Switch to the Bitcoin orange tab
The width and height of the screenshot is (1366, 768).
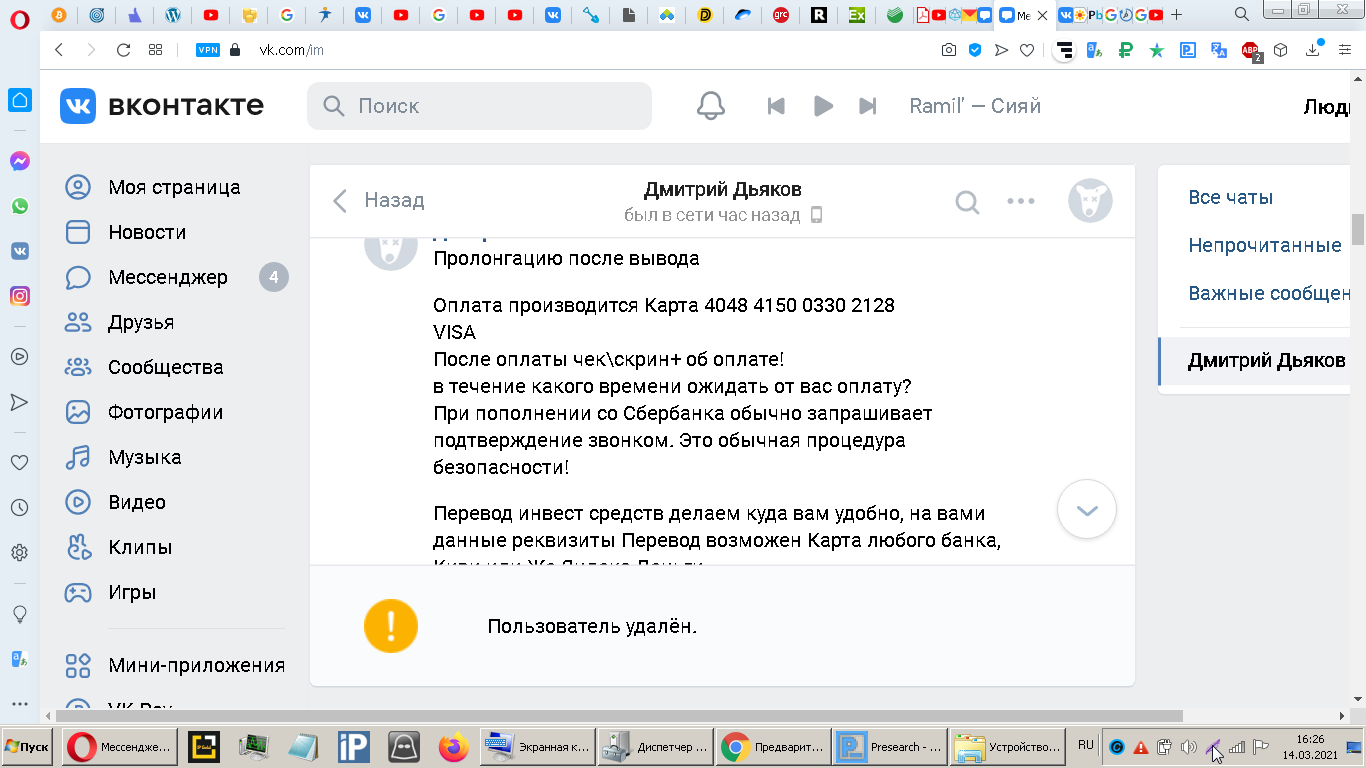(x=58, y=15)
